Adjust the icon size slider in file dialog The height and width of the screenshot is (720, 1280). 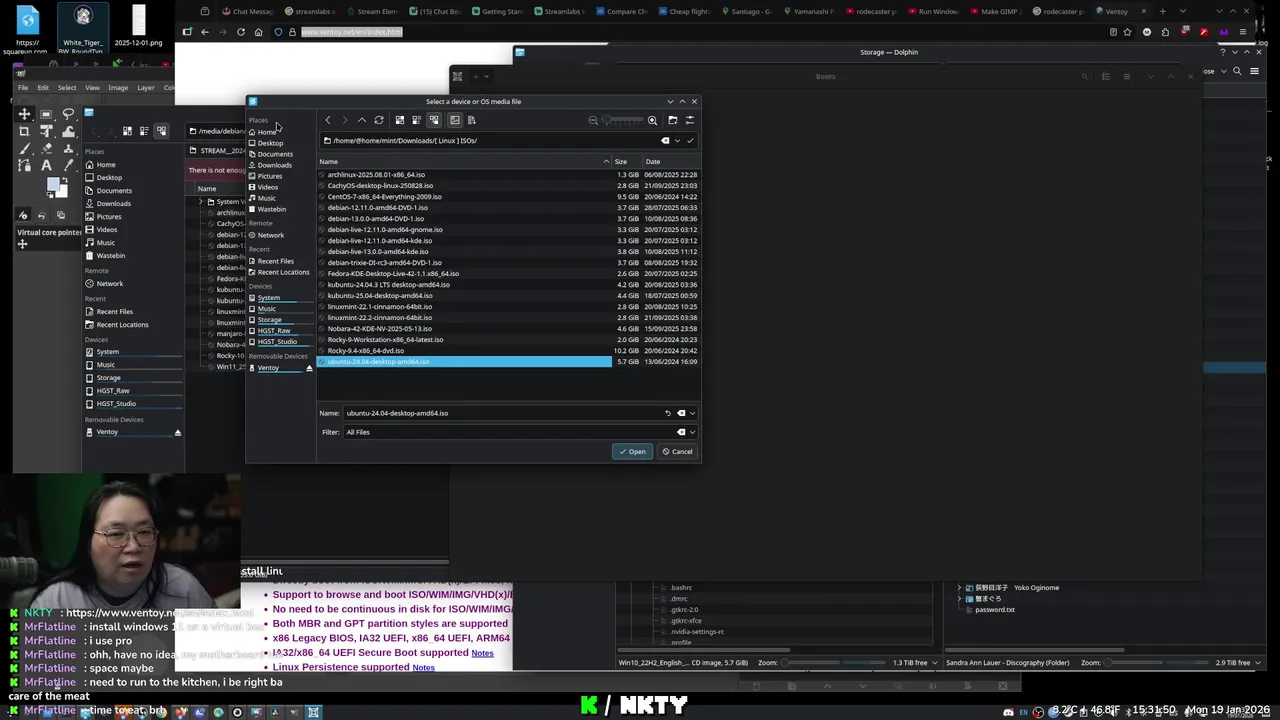pos(622,120)
